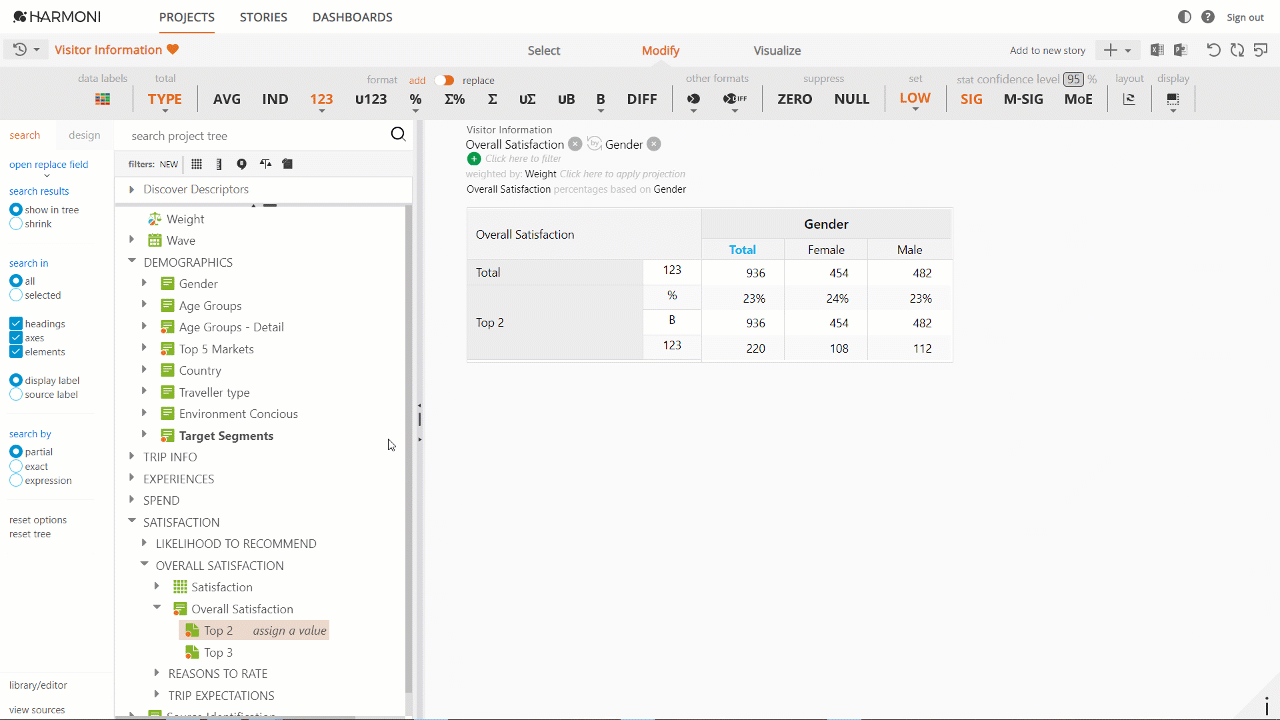
Task: Select 'source label' radio option
Action: (16, 394)
